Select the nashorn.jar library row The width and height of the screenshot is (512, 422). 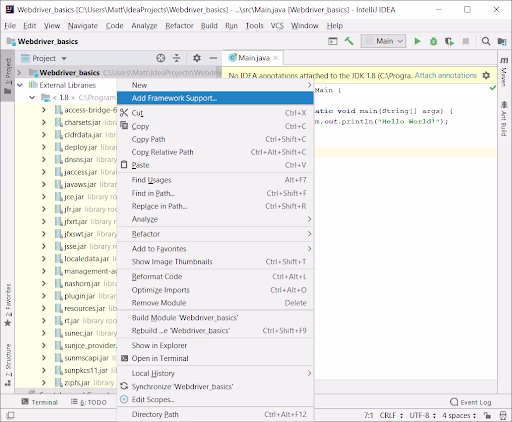(x=66, y=283)
